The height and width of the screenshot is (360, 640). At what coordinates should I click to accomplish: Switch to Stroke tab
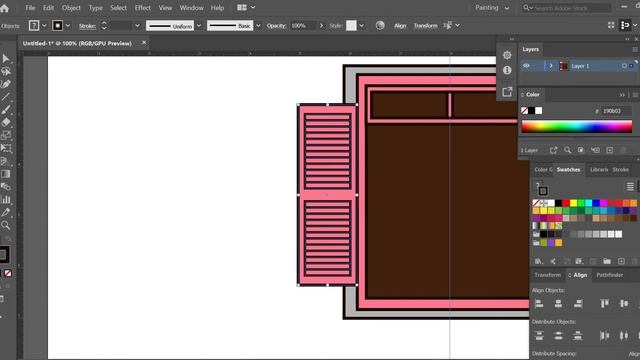click(620, 169)
